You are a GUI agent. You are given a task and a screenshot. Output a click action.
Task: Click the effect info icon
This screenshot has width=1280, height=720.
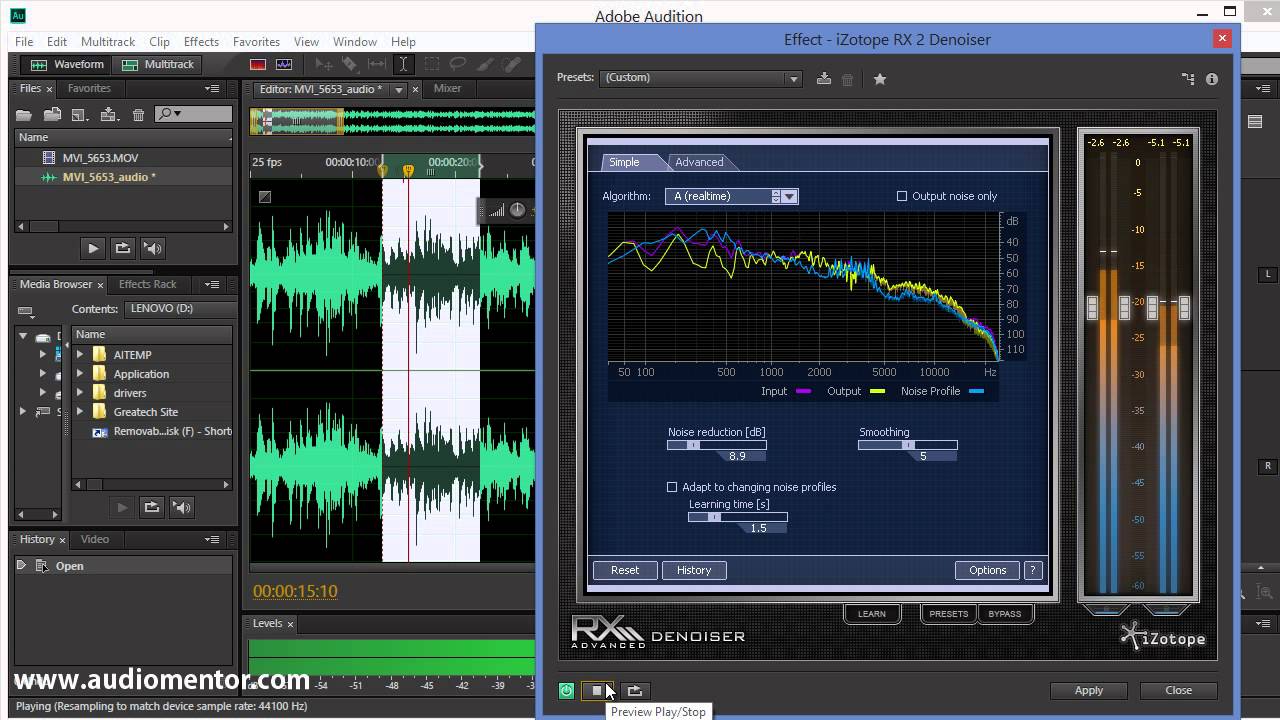(x=1212, y=79)
